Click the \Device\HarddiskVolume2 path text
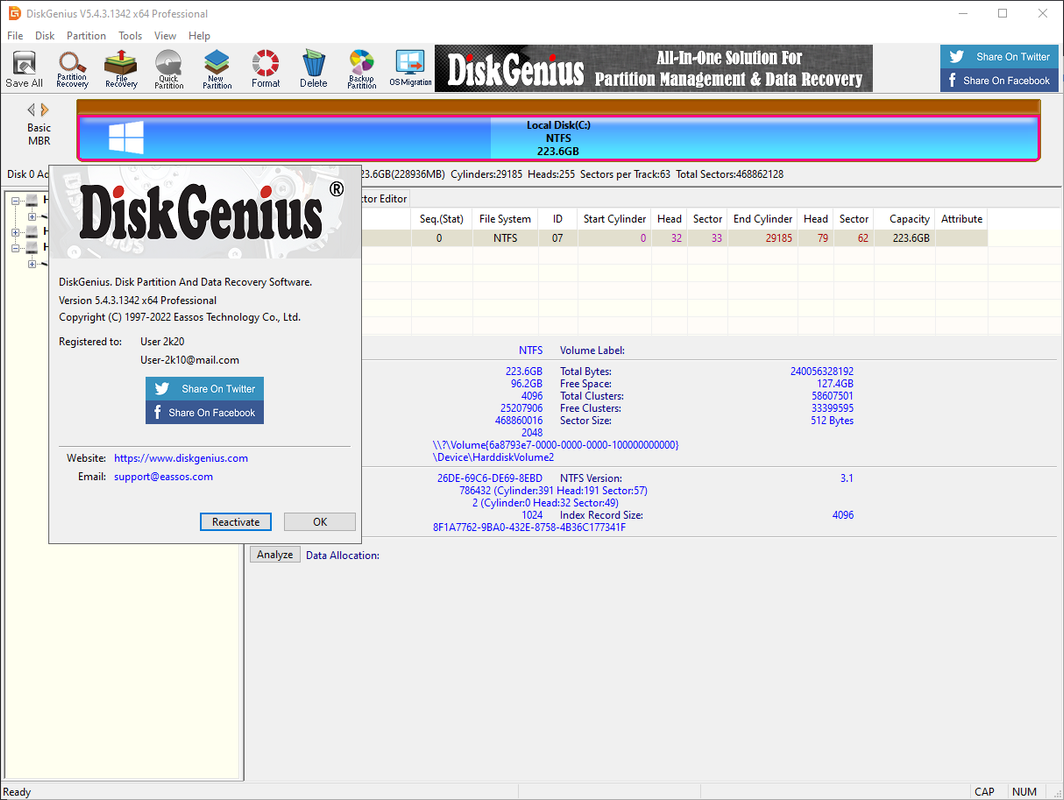This screenshot has height=800, width=1064. point(493,457)
